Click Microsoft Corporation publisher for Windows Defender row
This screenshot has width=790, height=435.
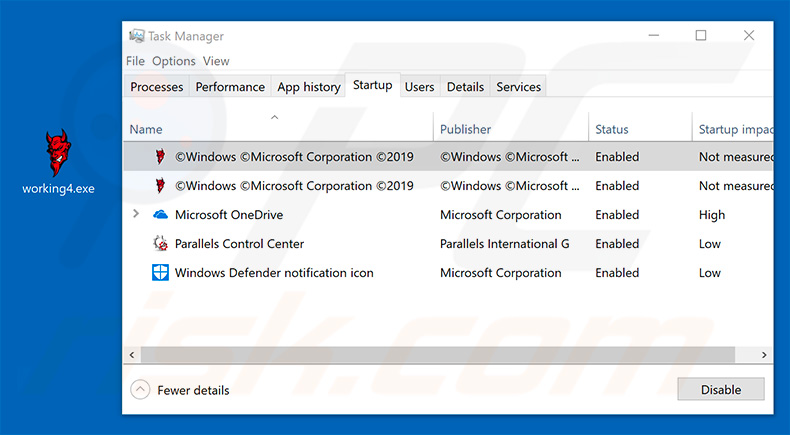(500, 273)
